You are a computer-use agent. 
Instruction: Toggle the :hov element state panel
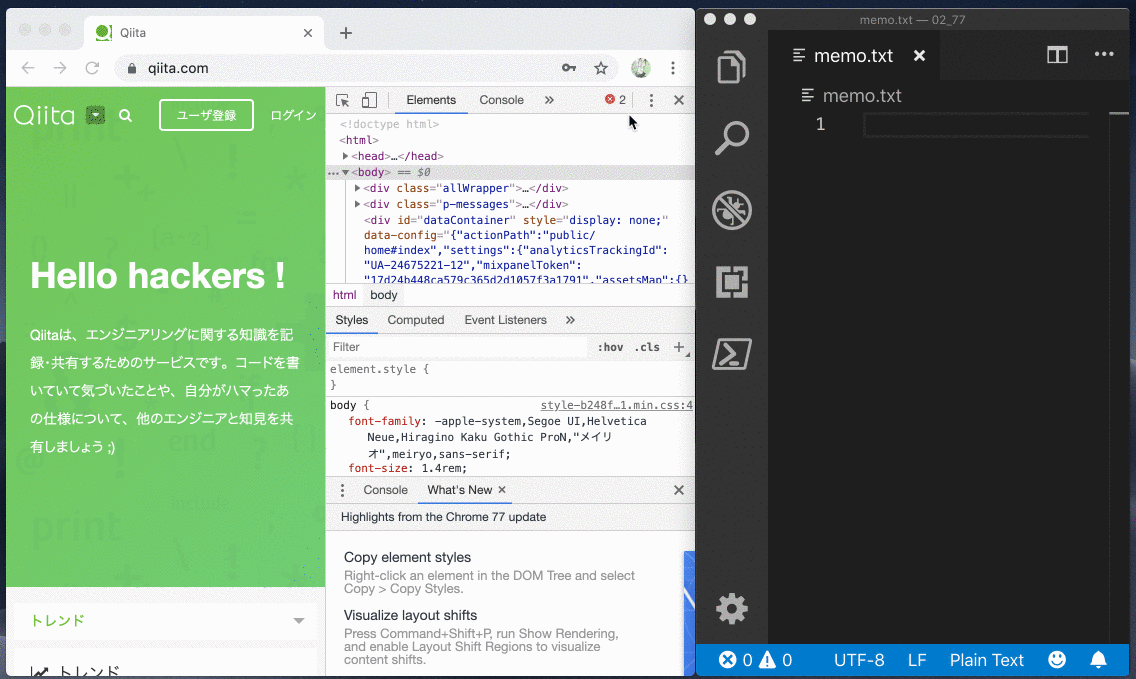click(x=610, y=347)
